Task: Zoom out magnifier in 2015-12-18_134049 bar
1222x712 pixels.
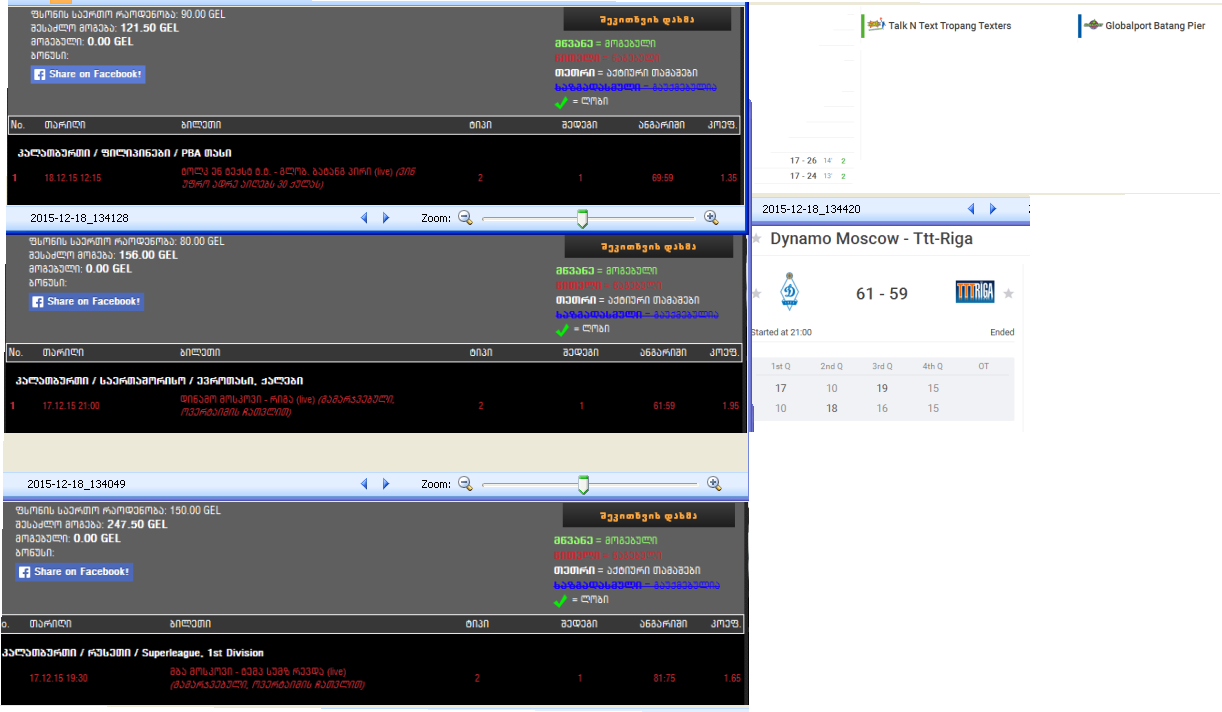Action: tap(465, 484)
